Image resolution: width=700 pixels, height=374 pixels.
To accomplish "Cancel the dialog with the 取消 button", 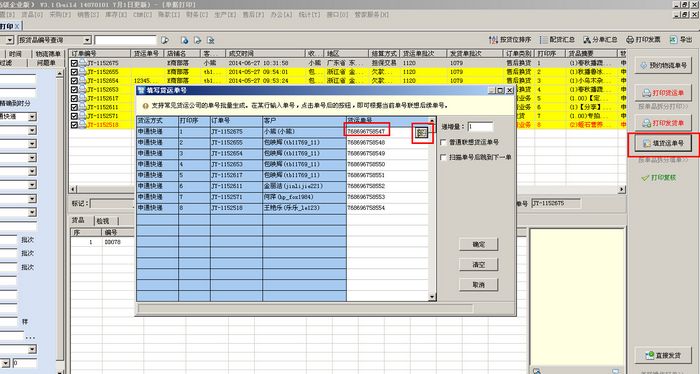I will point(479,285).
